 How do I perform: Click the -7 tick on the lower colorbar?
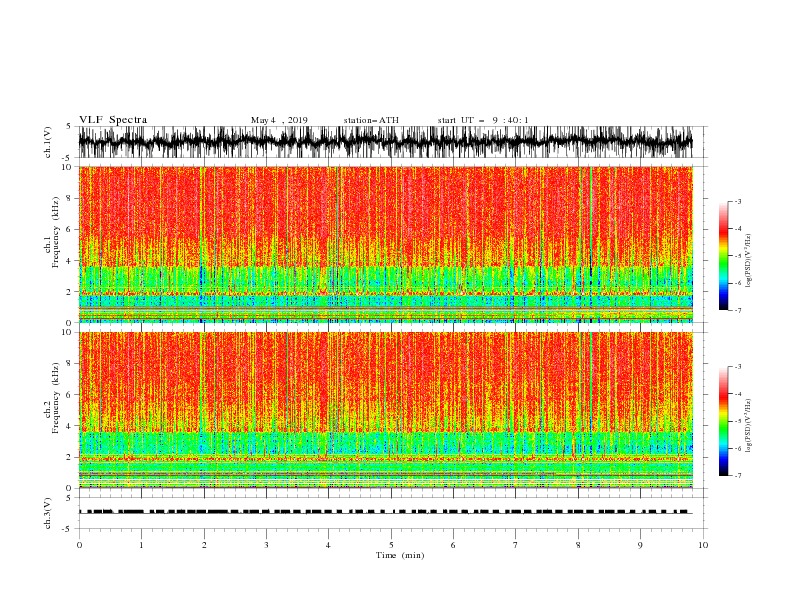point(738,476)
